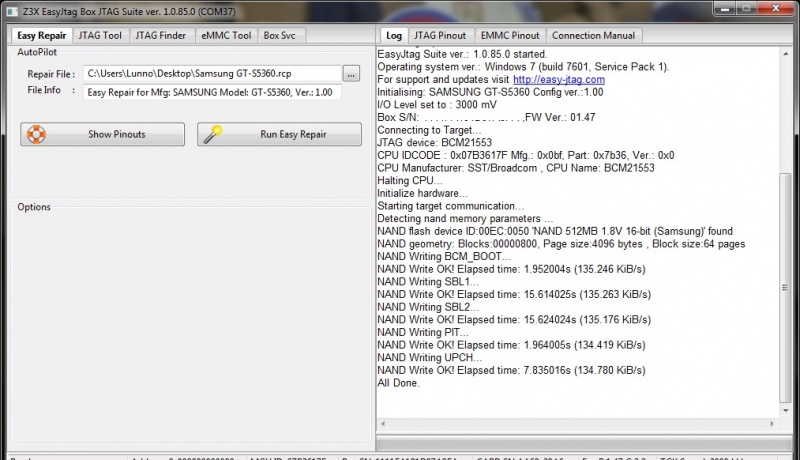The width and height of the screenshot is (800, 460).
Task: Click the 'Repair File :' label
Action: [51, 74]
